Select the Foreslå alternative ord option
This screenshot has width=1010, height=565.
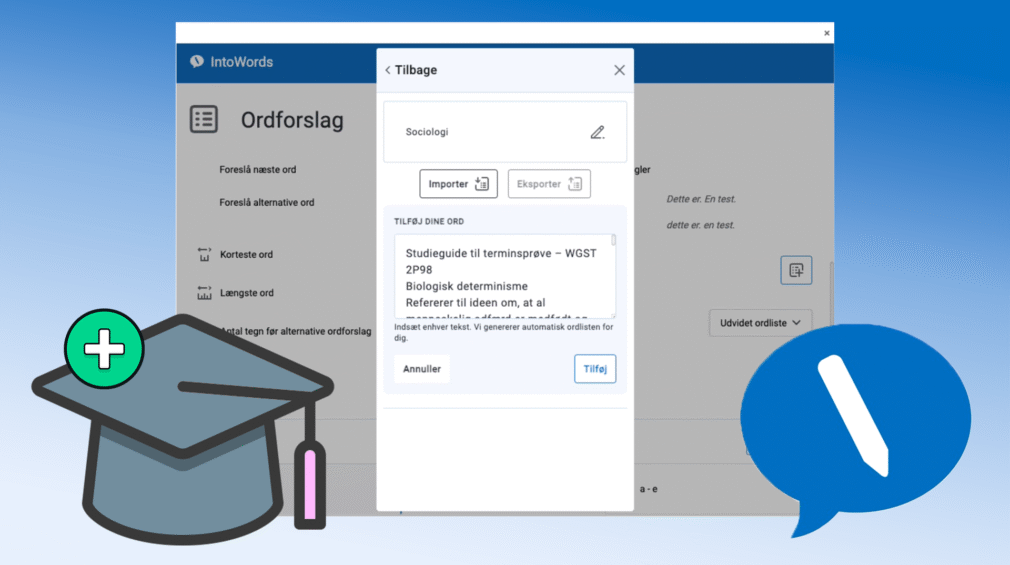coord(267,203)
